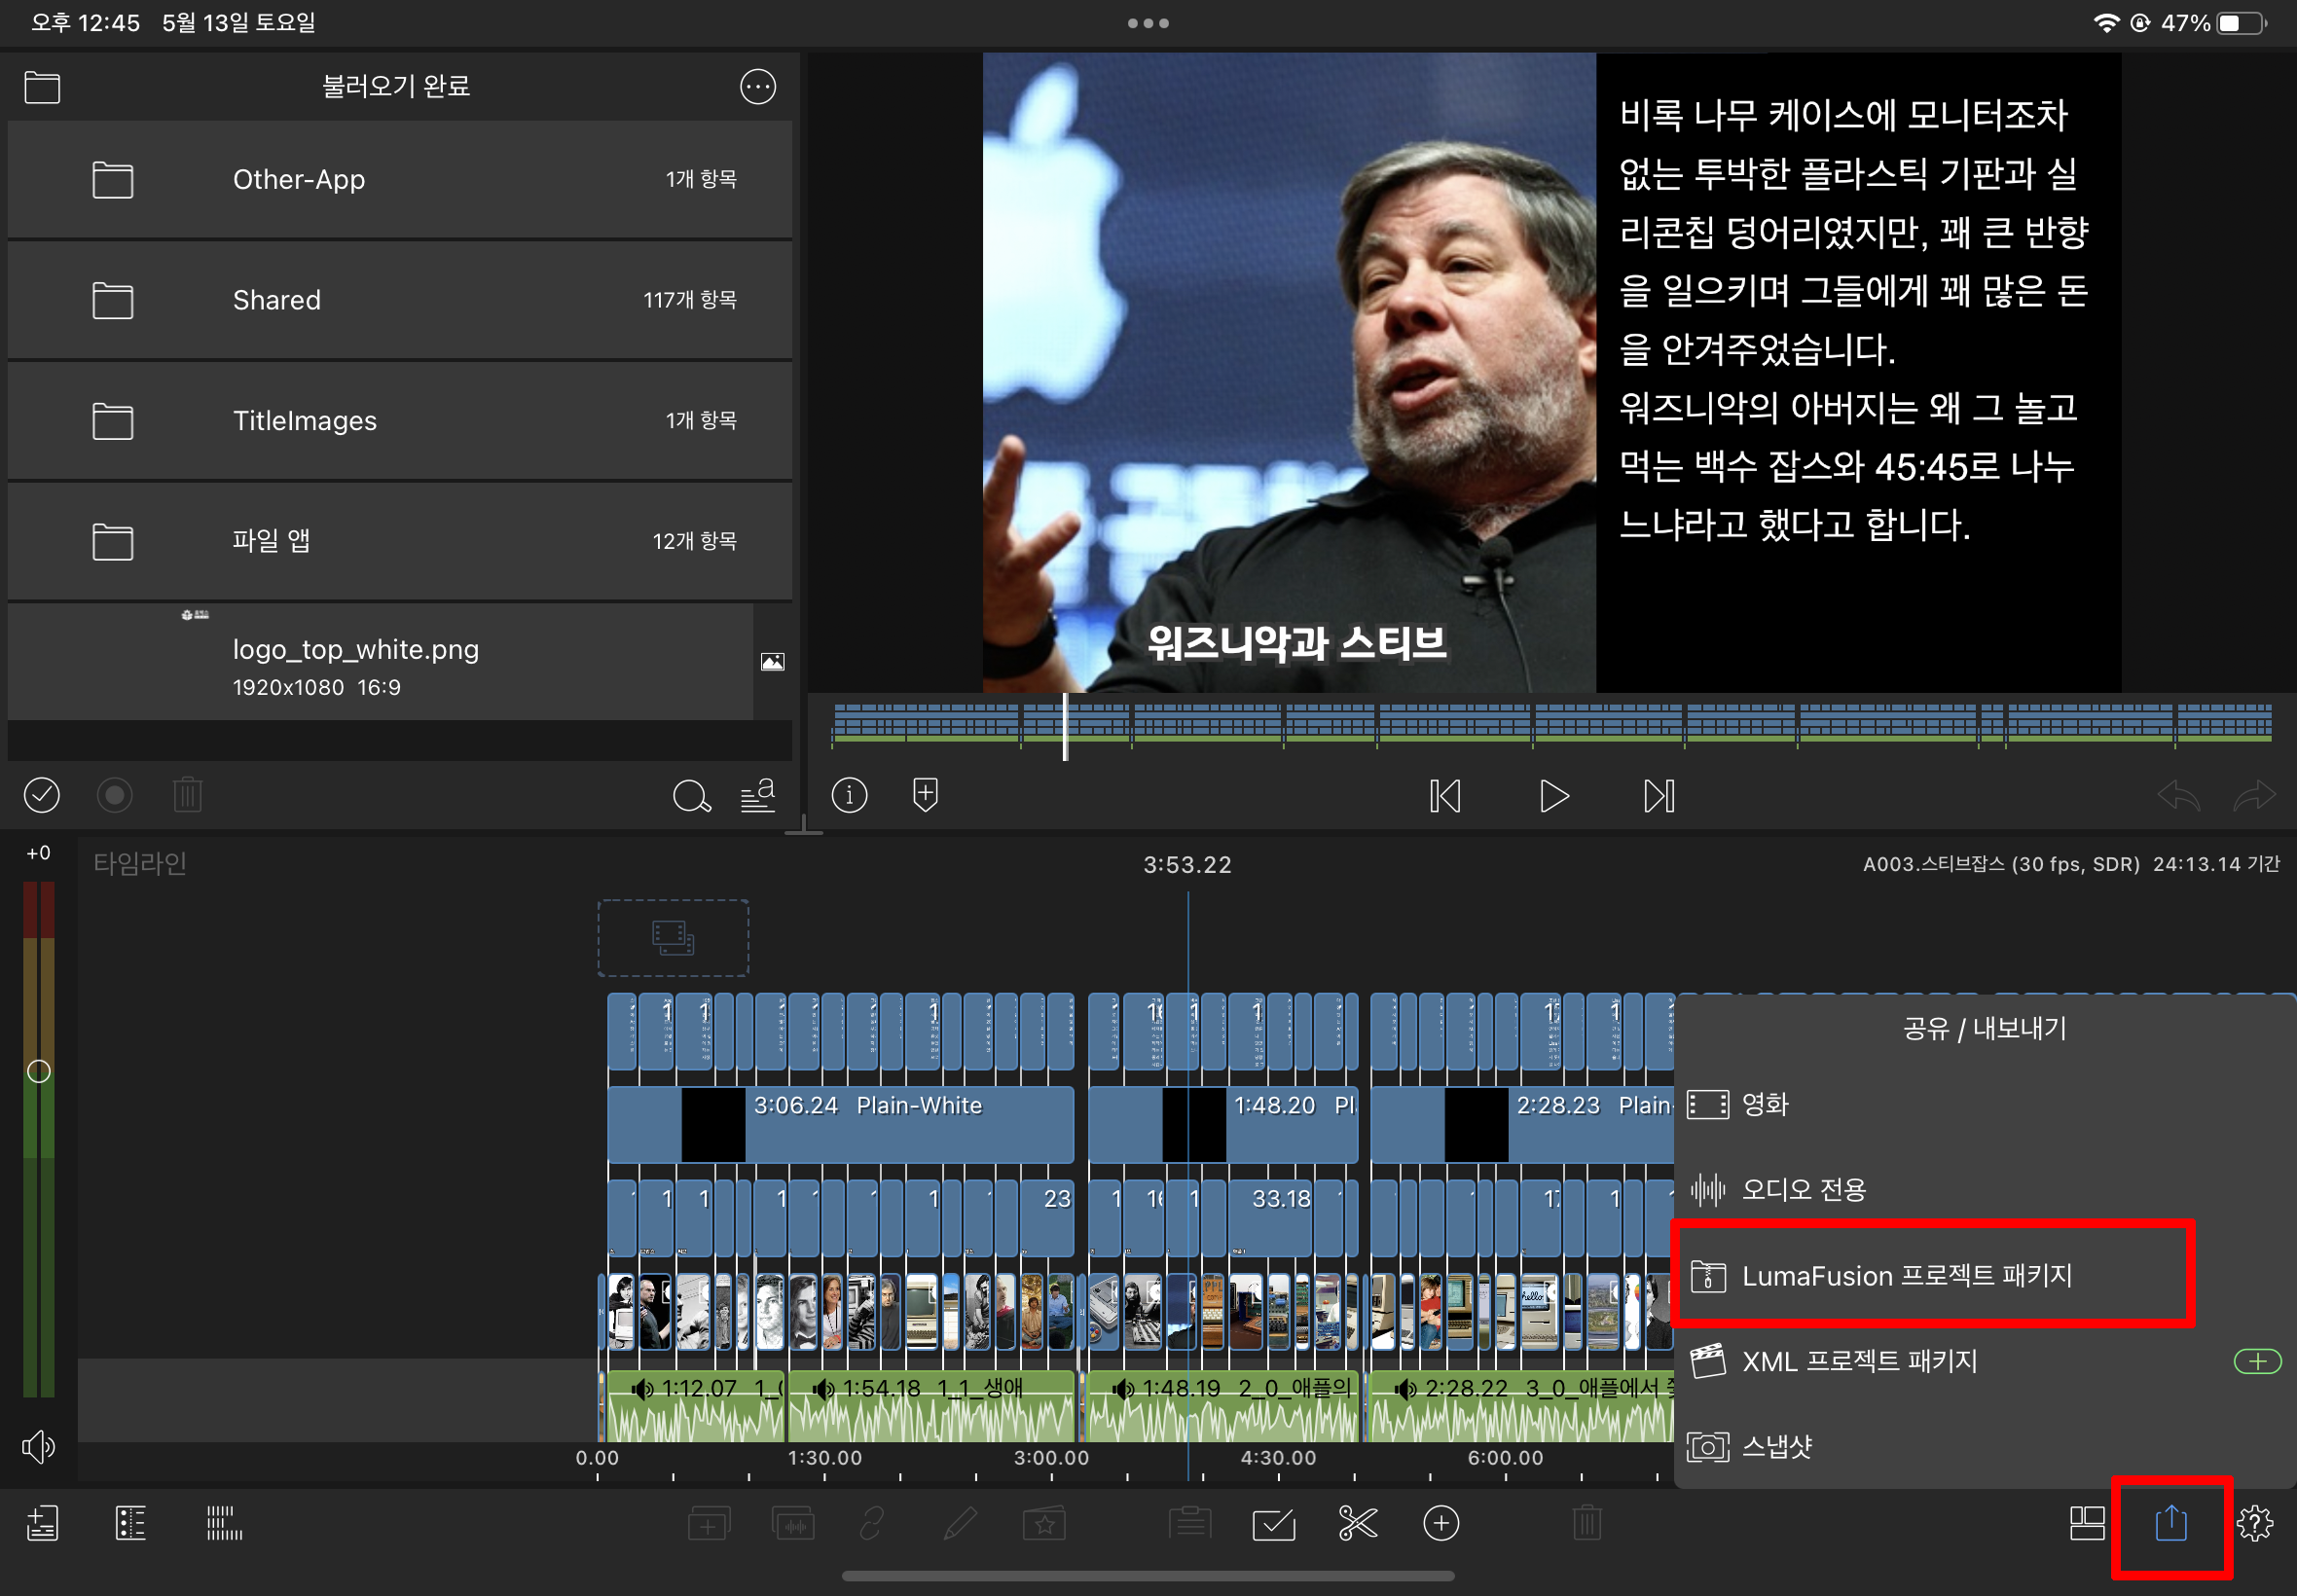Open the library source folder menu
2297x1596 pixels.
42,87
